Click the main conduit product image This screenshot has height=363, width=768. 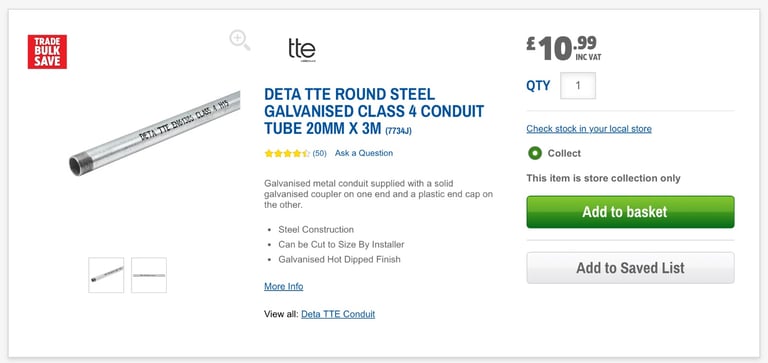point(155,133)
